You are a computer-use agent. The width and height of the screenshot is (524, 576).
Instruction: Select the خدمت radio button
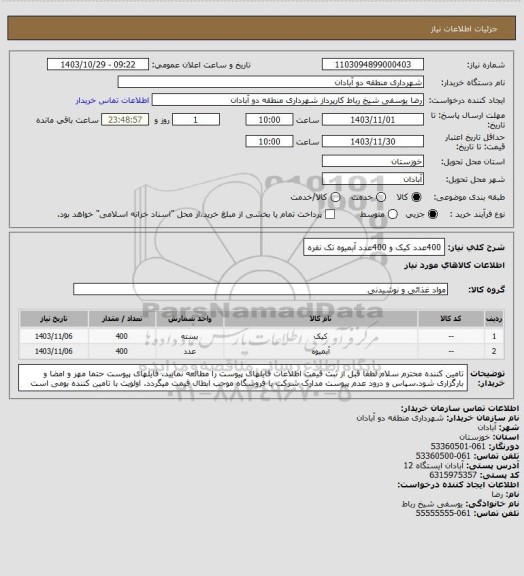coord(381,197)
